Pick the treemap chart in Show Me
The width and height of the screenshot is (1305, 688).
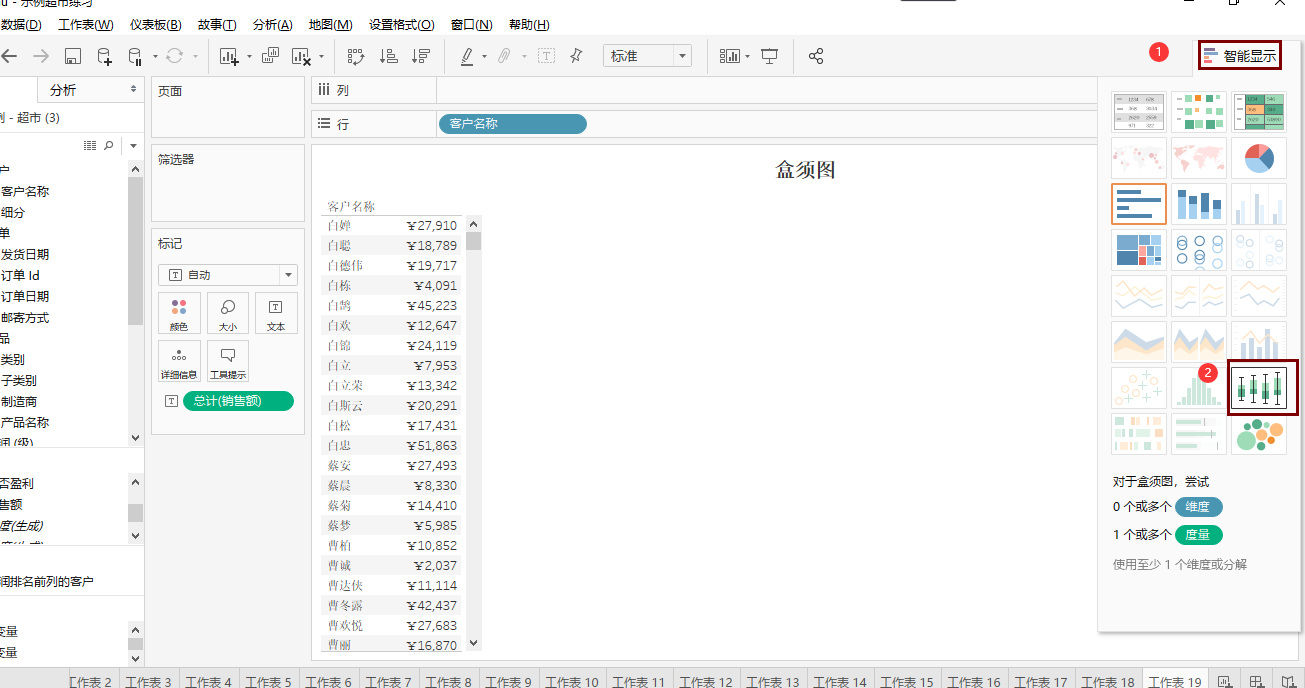(1139, 249)
